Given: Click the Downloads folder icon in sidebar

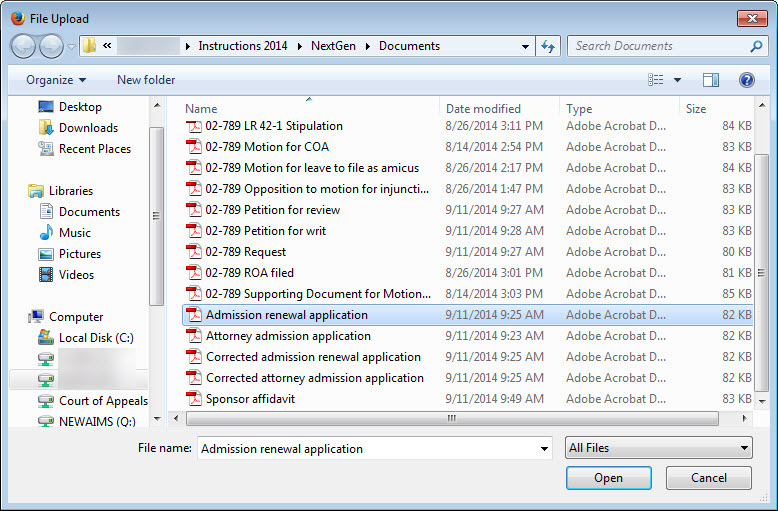Looking at the screenshot, I should 46,128.
